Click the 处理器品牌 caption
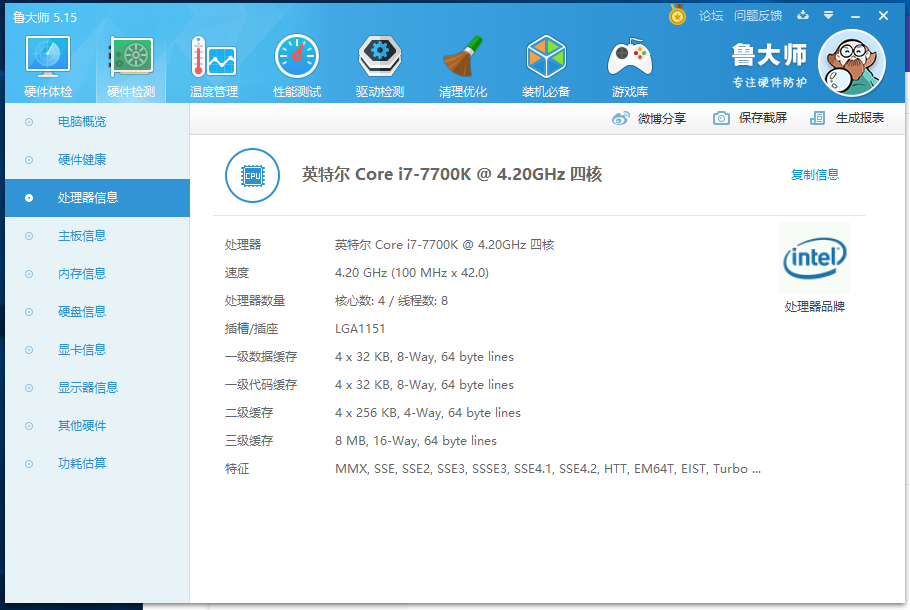Viewport: 910px width, 610px height. coord(815,306)
